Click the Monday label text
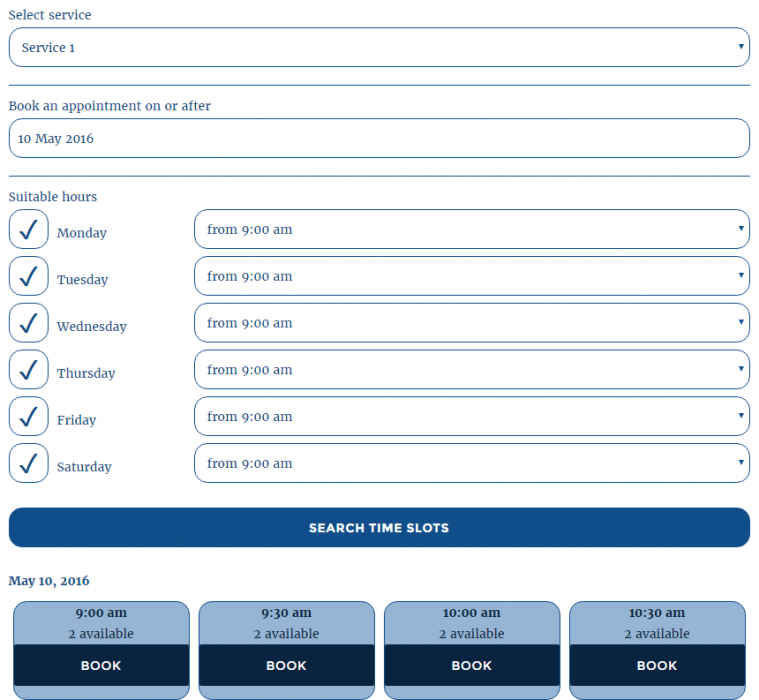759x700 pixels. tap(82, 233)
